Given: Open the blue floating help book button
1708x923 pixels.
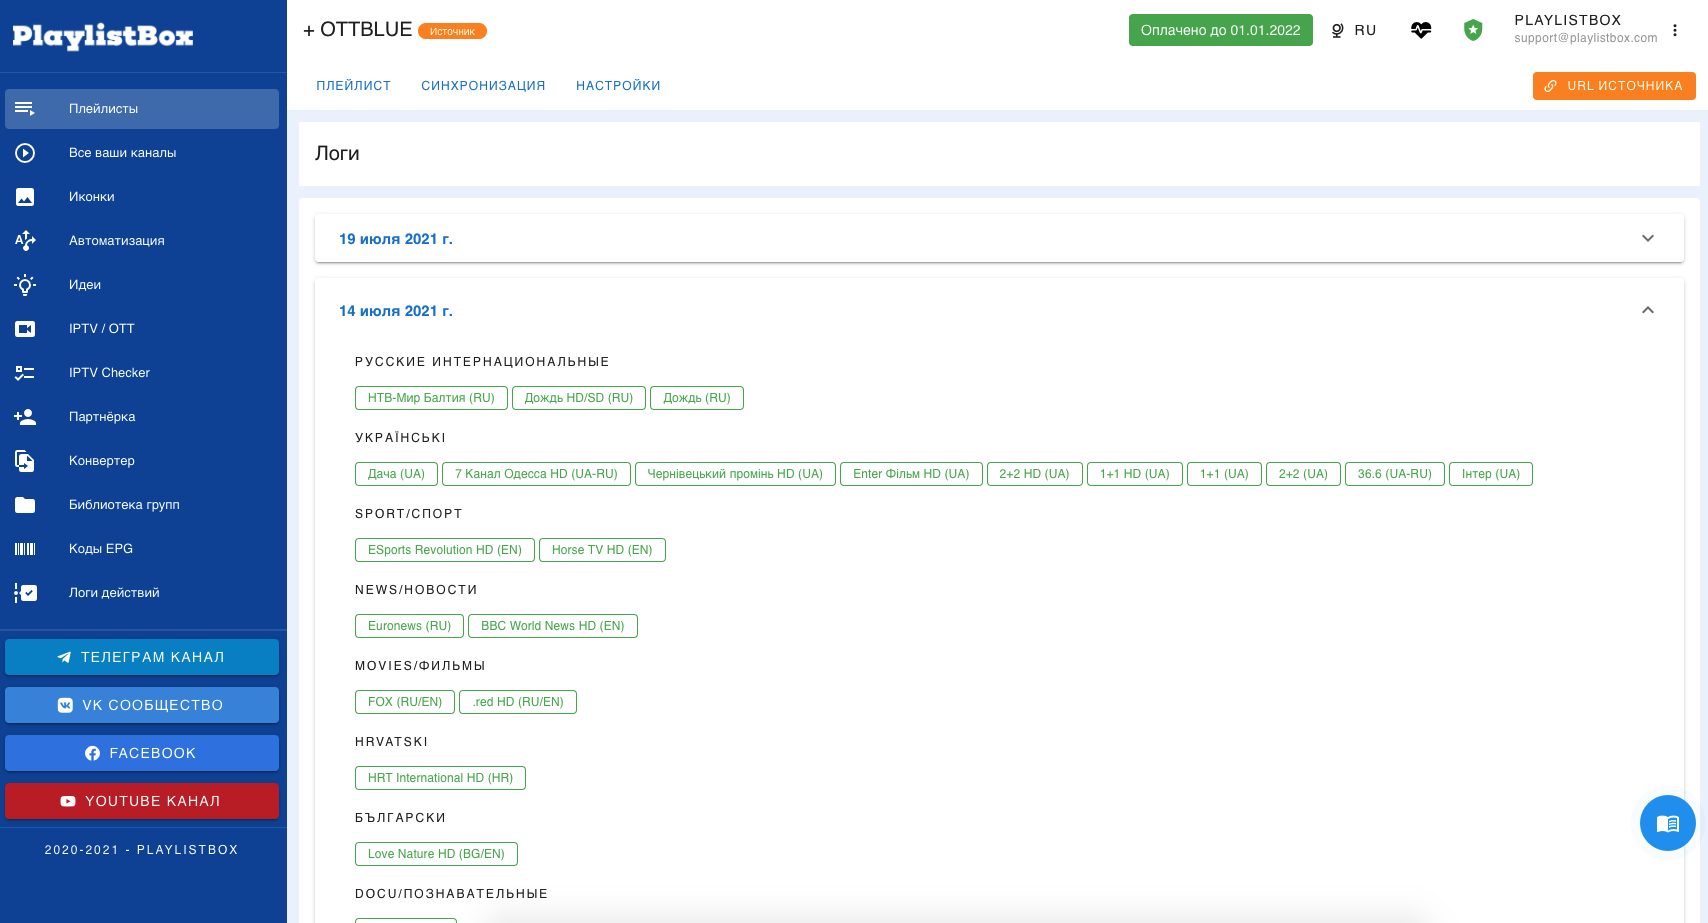Looking at the screenshot, I should (1668, 823).
